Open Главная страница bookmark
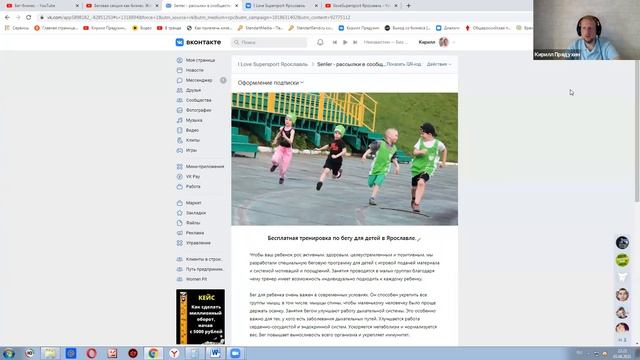 click(x=56, y=28)
